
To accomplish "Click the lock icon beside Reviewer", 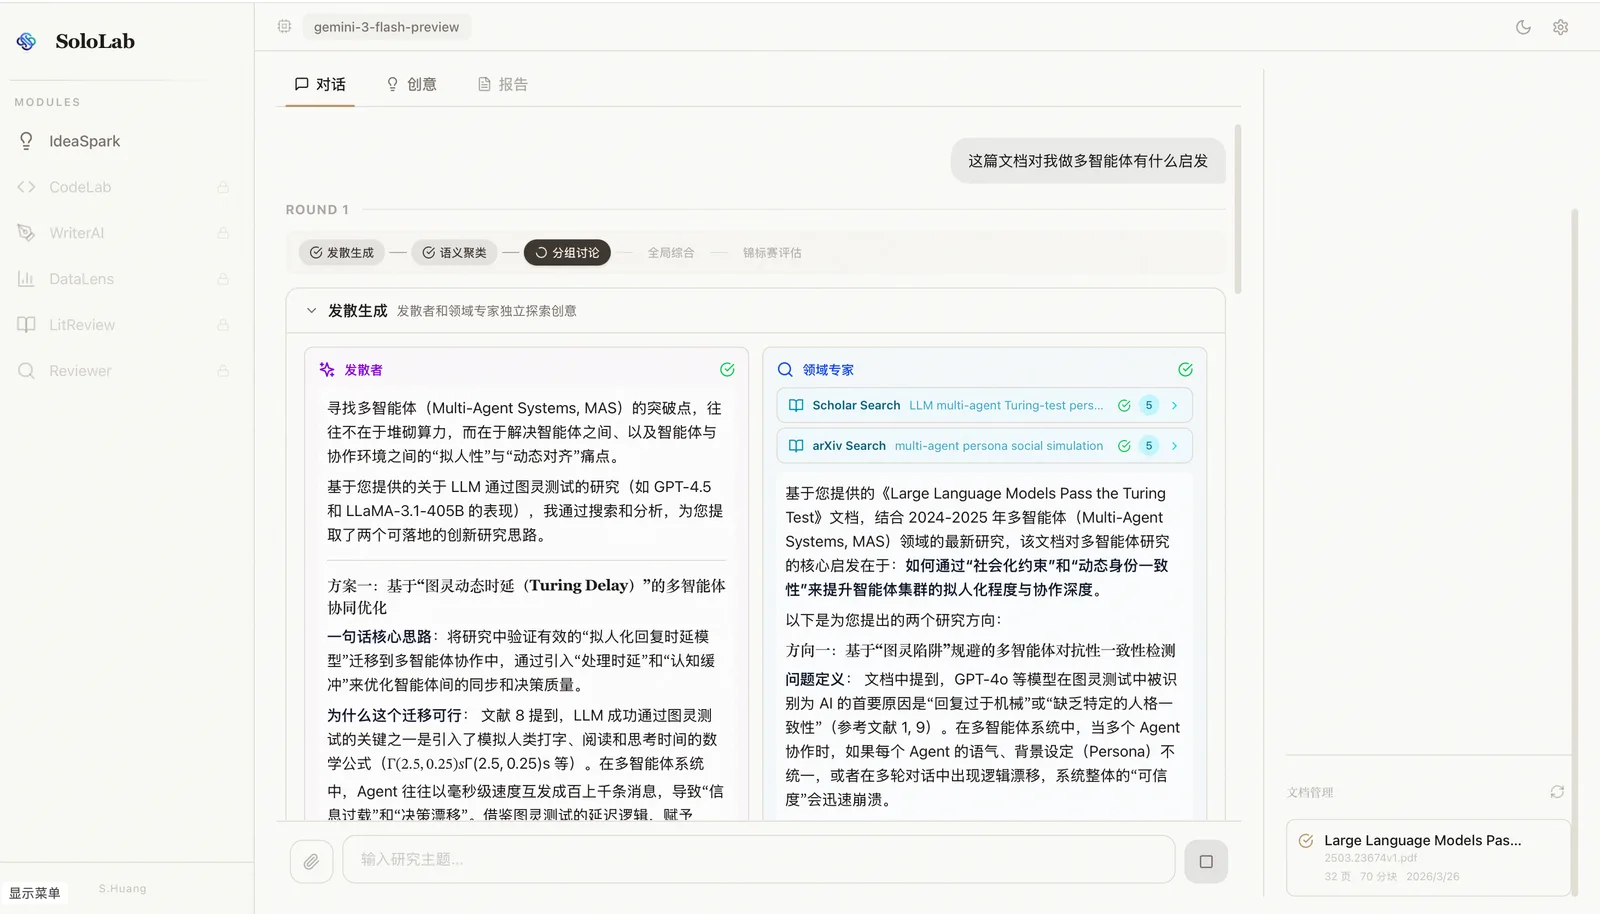I will tap(223, 371).
